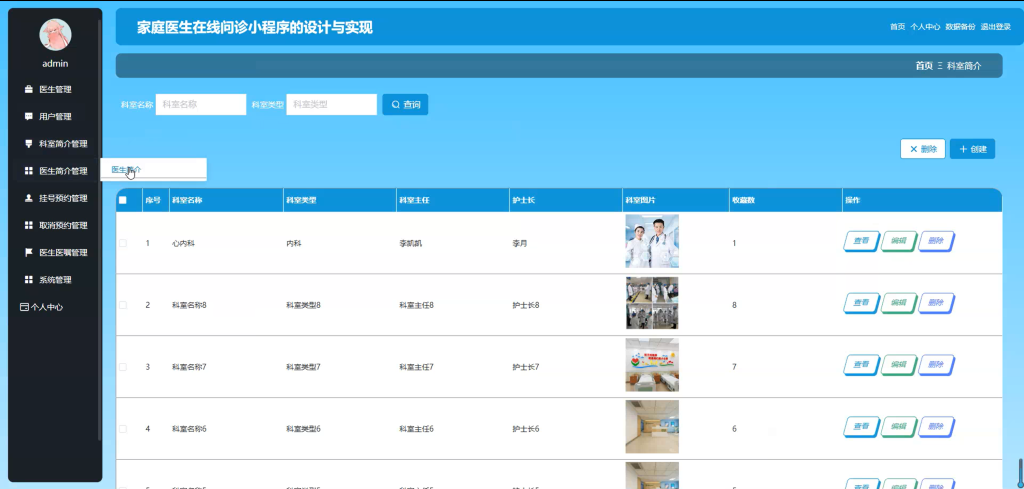Open the 心内科 department photo thumbnail
This screenshot has width=1024, height=489.
(x=652, y=241)
